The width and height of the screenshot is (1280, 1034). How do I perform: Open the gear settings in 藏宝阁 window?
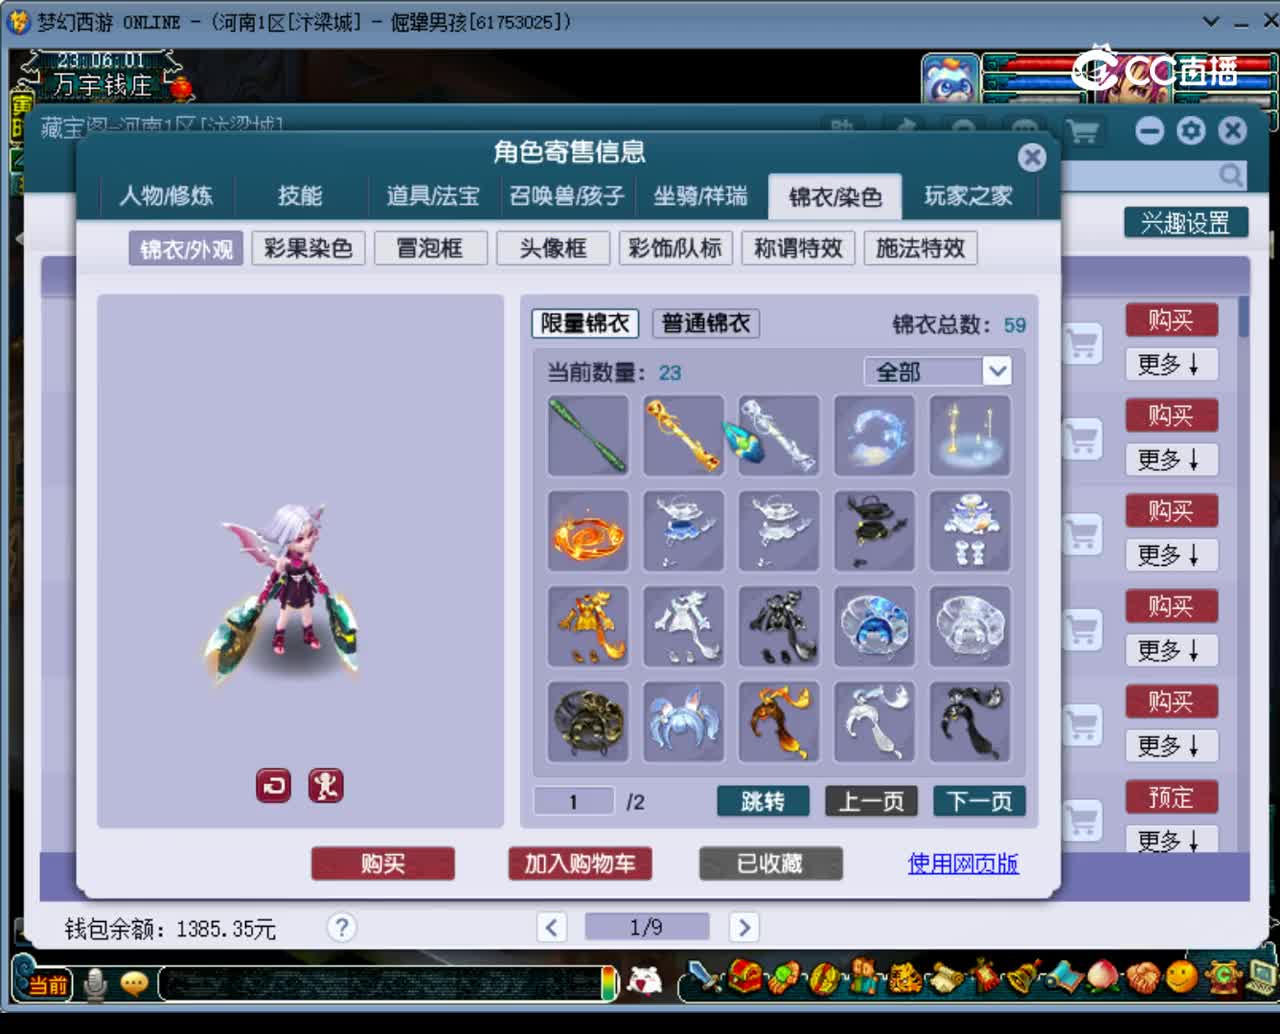[1191, 131]
